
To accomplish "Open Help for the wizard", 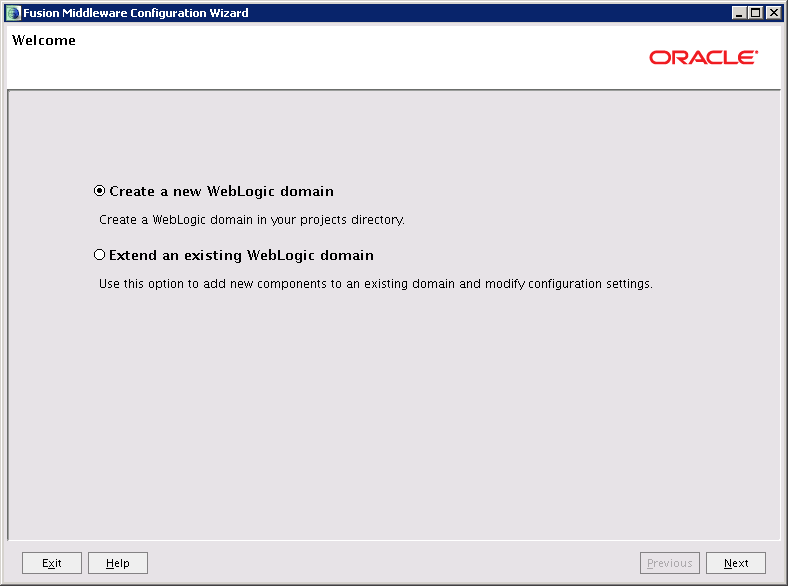I will coord(117,563).
